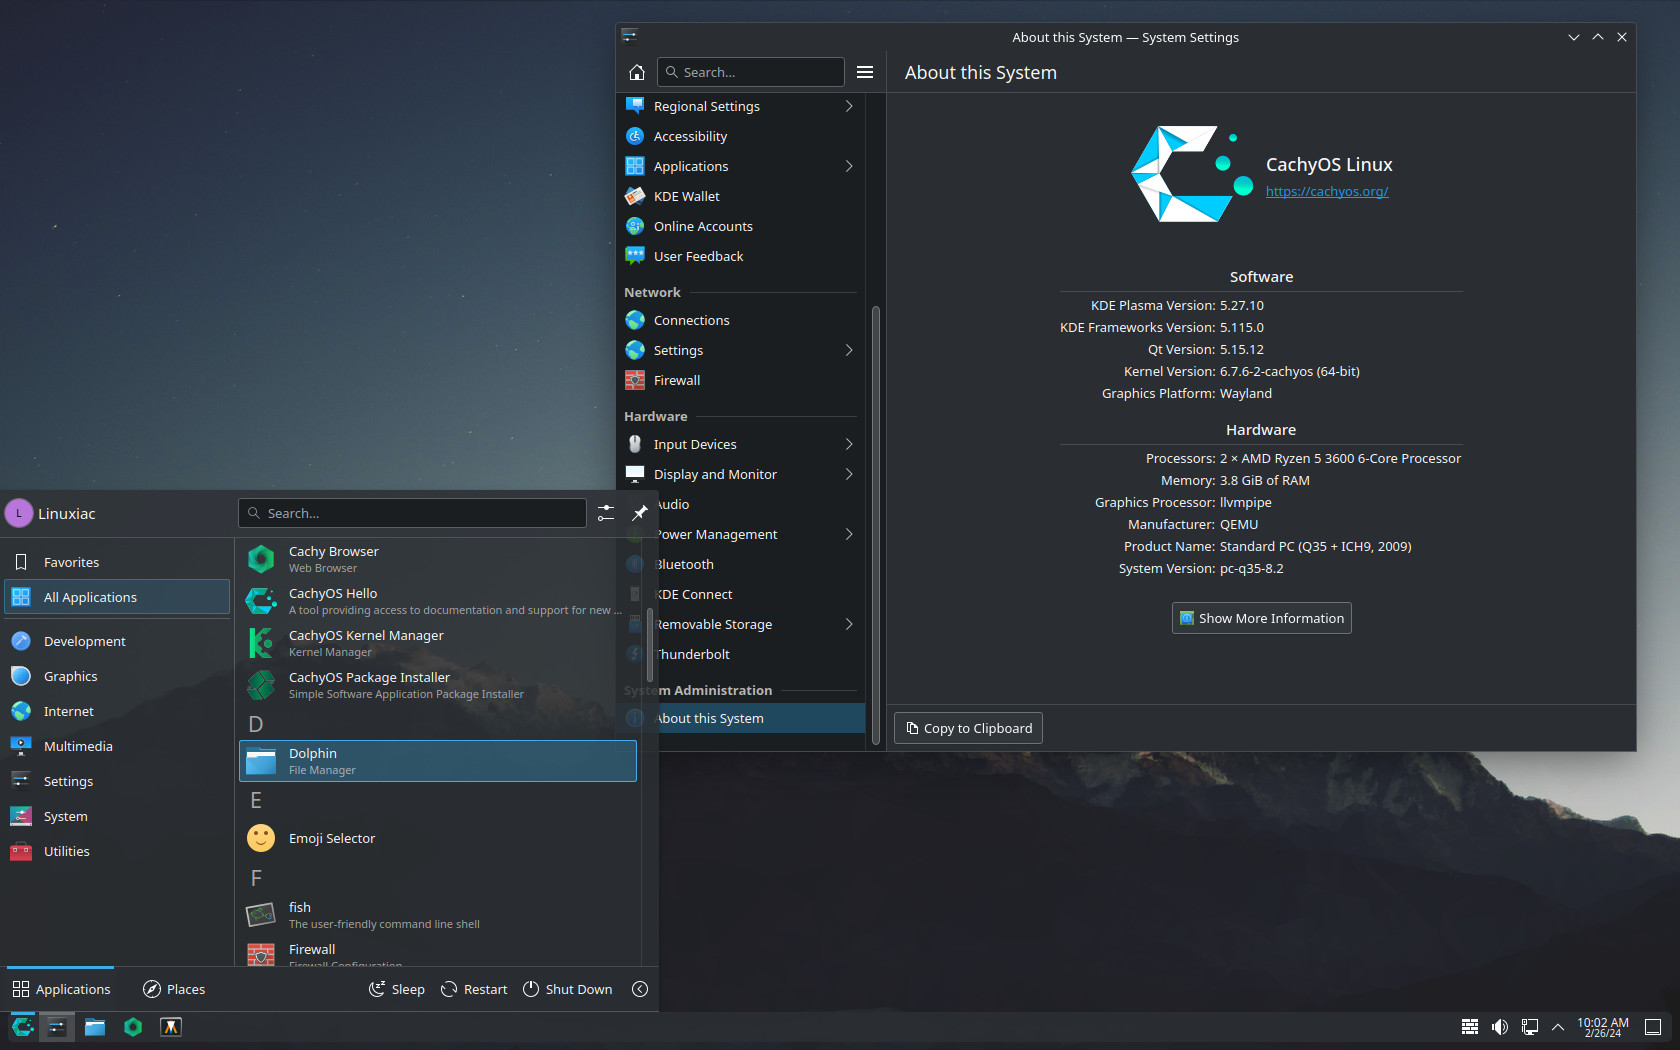Screen dimensions: 1680x1050
Task: Launch Dolphin file manager
Action: pos(438,761)
